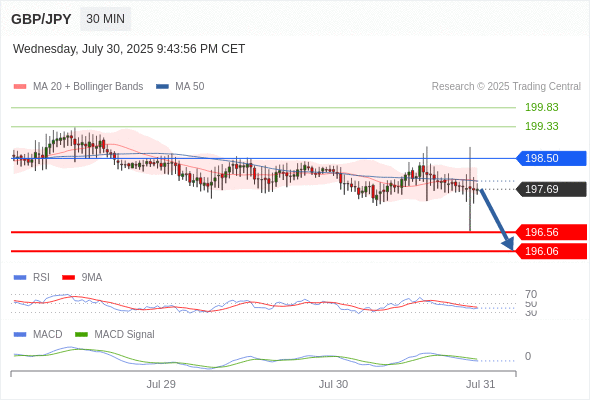
Task: Select the pink MA 20 Bollinger legend swatch
Action: click(x=20, y=87)
